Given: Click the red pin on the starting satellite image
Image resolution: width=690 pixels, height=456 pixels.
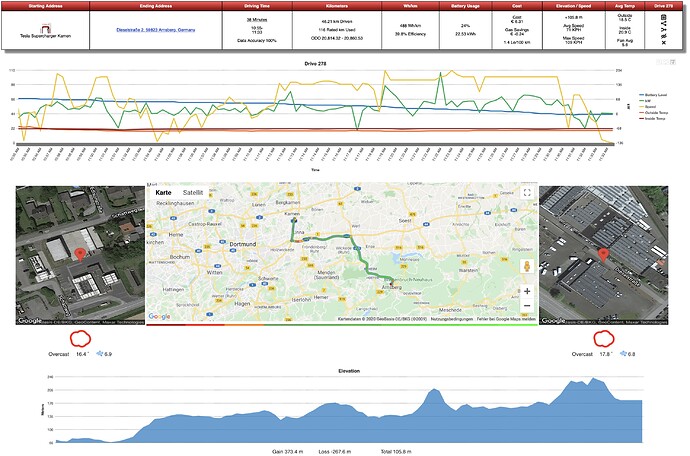Looking at the screenshot, I should click(x=80, y=255).
